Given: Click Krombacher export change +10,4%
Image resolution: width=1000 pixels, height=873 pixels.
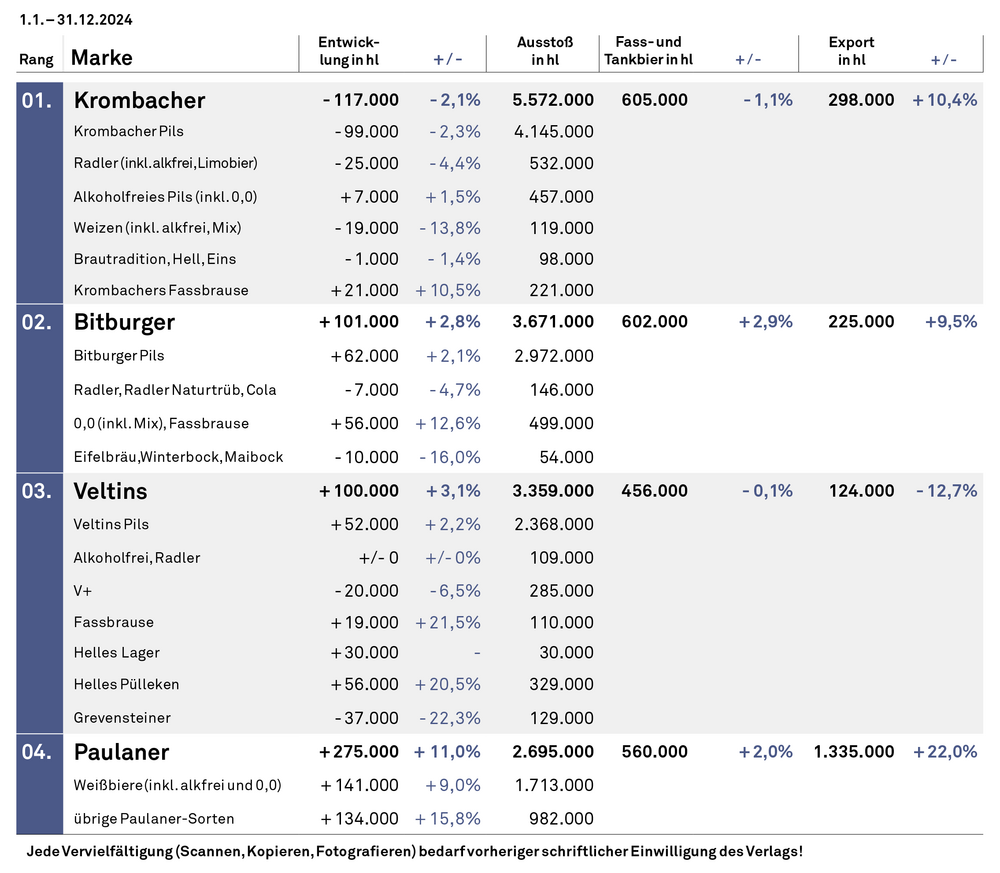Looking at the screenshot, I should coord(945,100).
